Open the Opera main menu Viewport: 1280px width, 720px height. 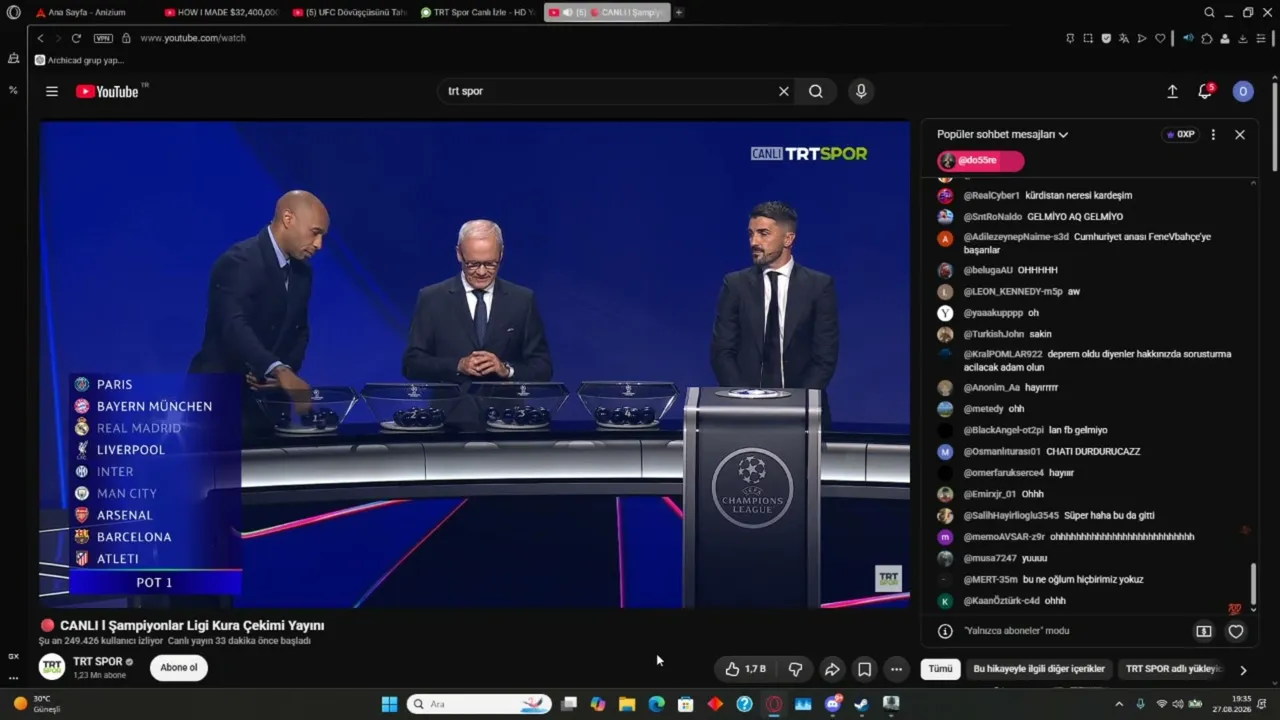click(13, 12)
